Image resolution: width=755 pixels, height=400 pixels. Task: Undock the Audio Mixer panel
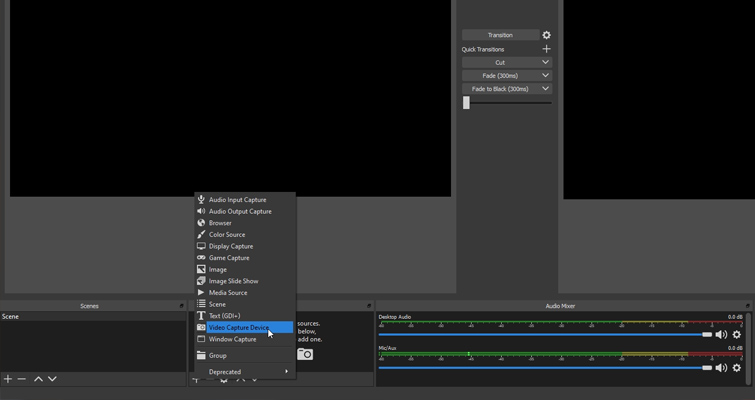(x=747, y=306)
